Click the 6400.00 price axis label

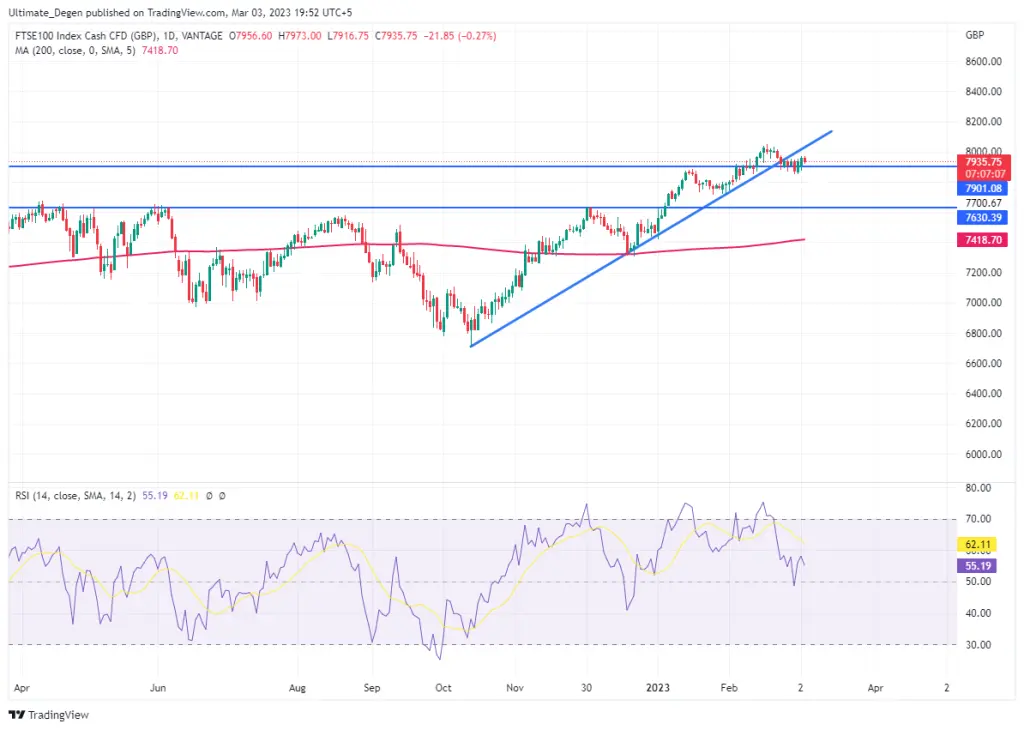pos(984,393)
